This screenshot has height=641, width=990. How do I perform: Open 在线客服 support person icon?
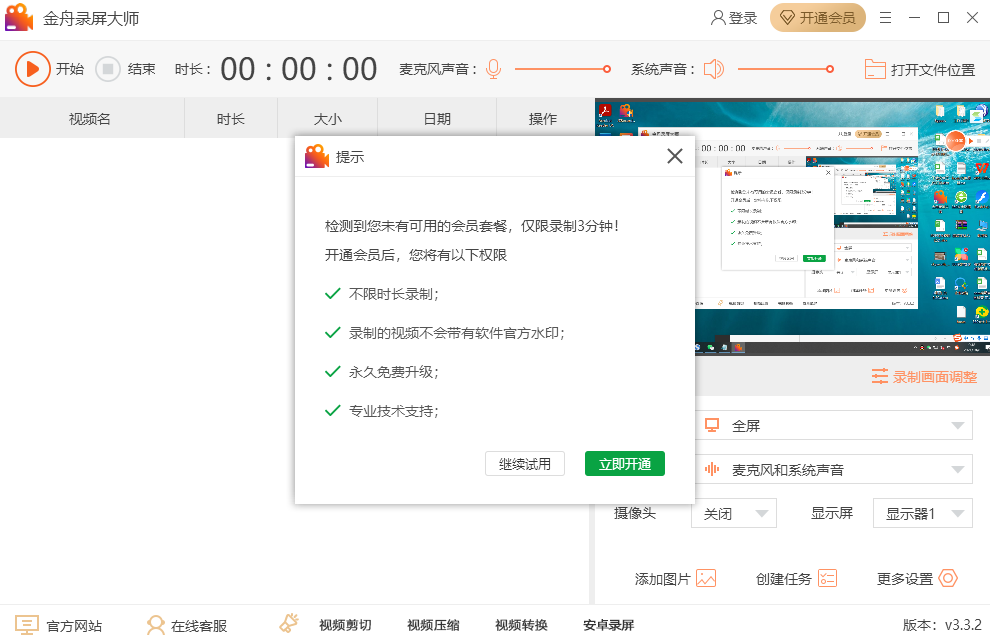[x=155, y=625]
